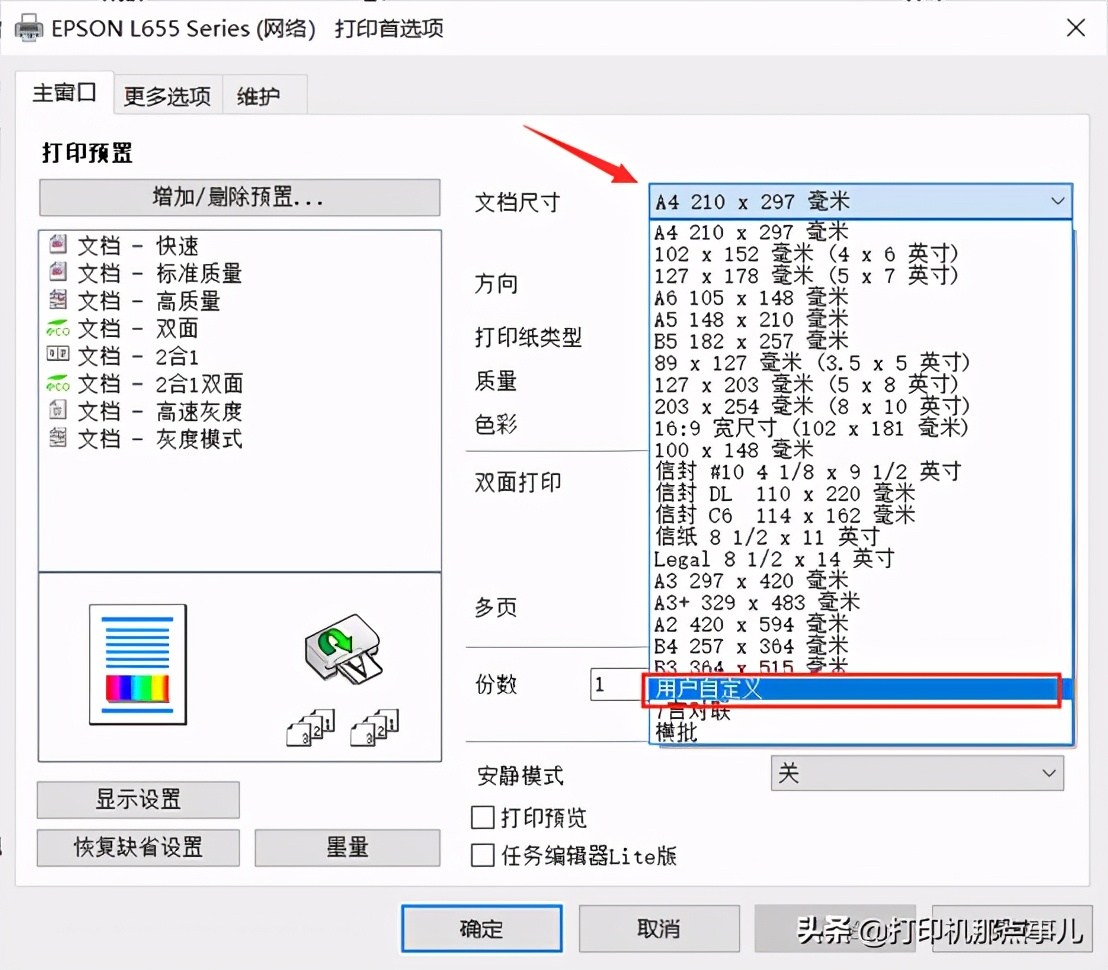Viewport: 1108px width, 970px height.
Task: Switch to the 更多选项 tab
Action: [166, 93]
